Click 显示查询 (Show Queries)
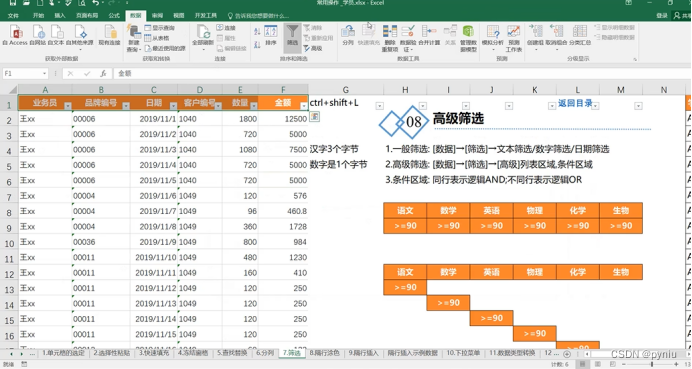The height and width of the screenshot is (369, 692). pos(160,28)
